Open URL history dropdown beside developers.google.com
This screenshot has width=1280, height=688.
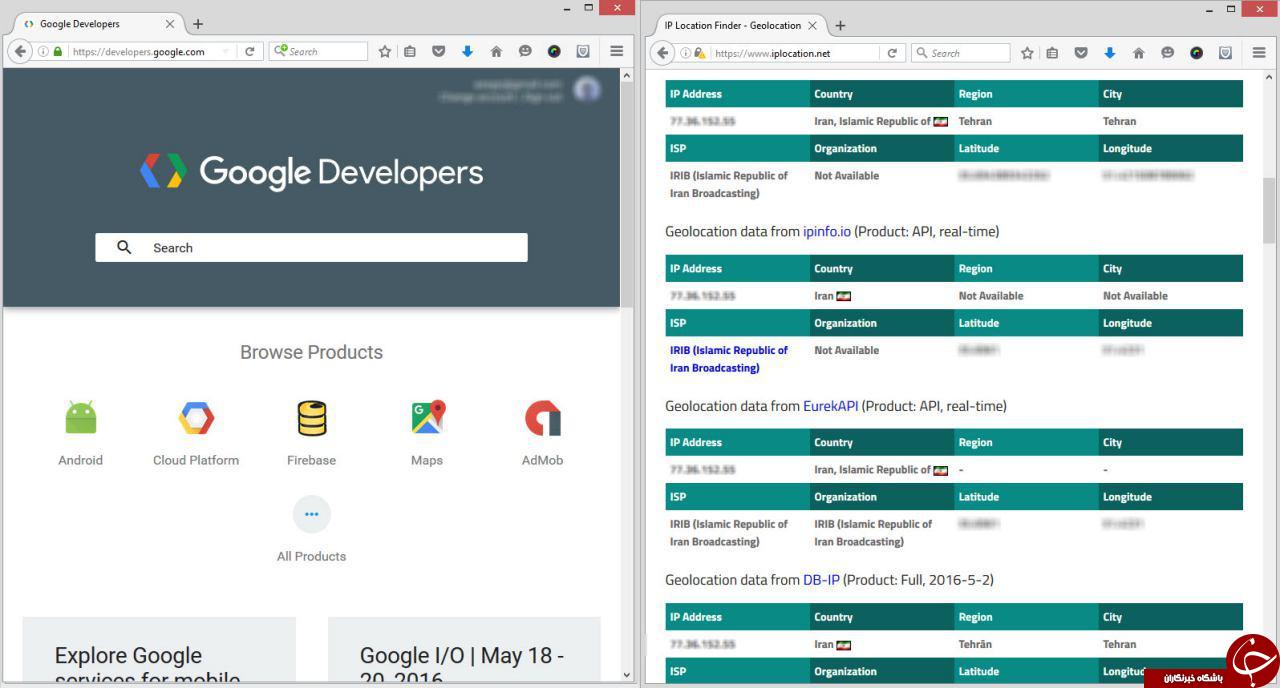point(226,52)
